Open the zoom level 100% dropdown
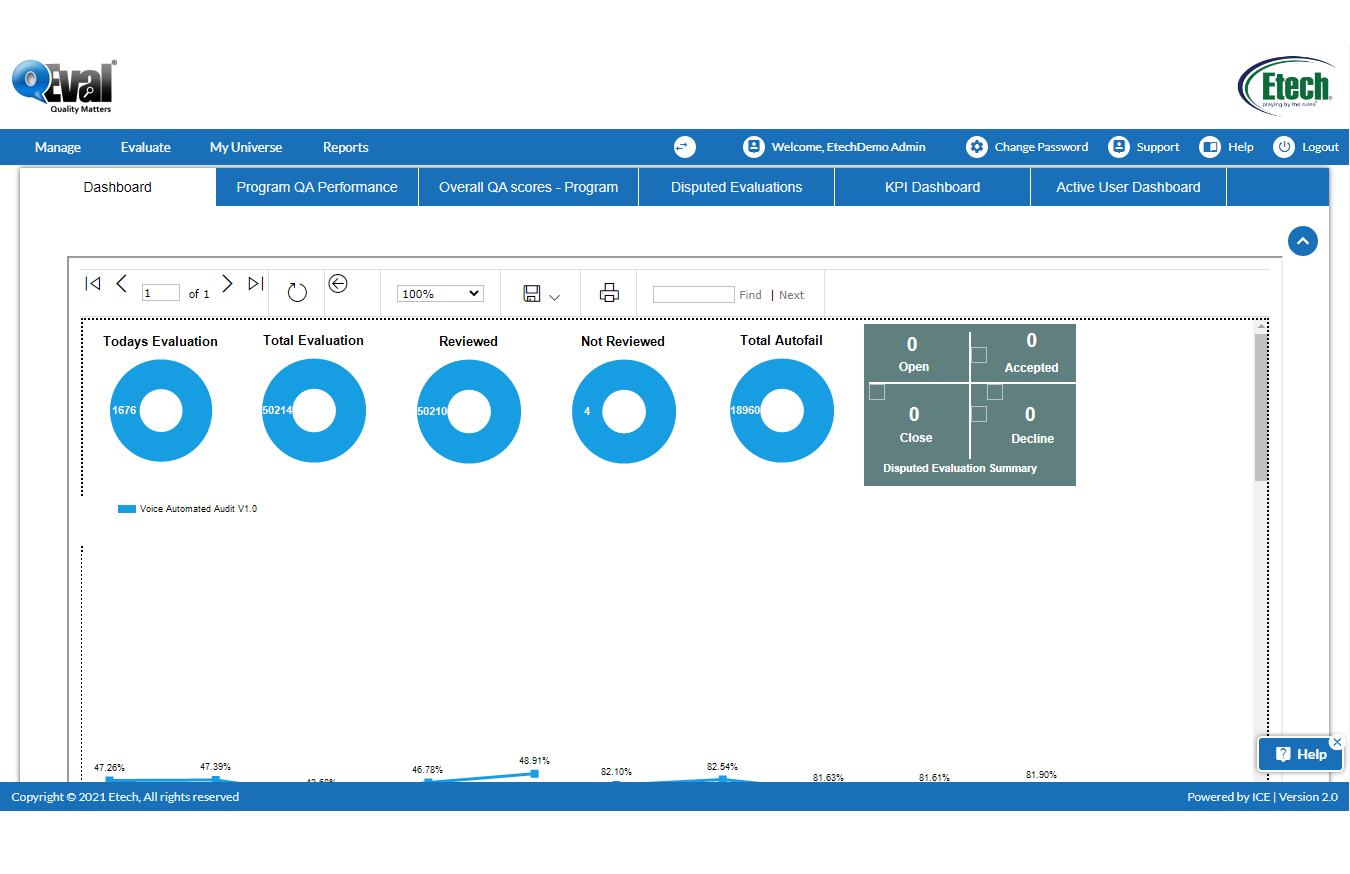The image size is (1350, 874). click(440, 294)
